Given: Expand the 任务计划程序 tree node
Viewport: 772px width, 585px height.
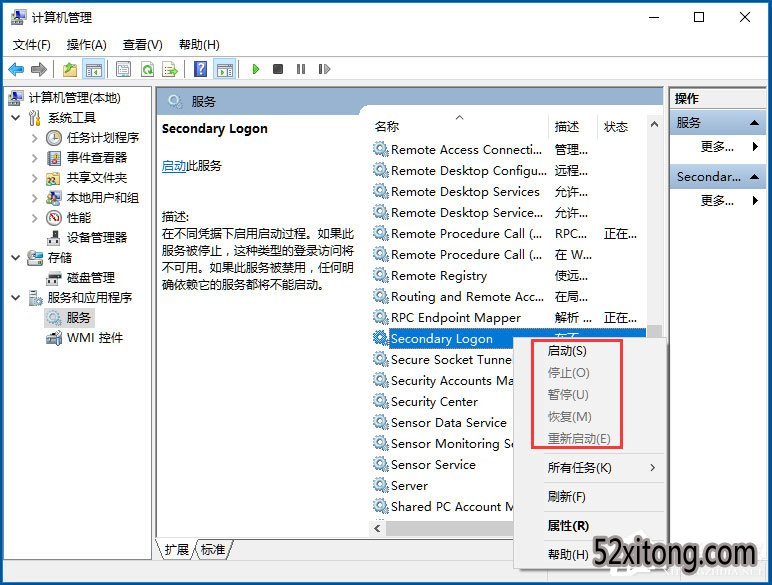Looking at the screenshot, I should pyautogui.click(x=35, y=137).
